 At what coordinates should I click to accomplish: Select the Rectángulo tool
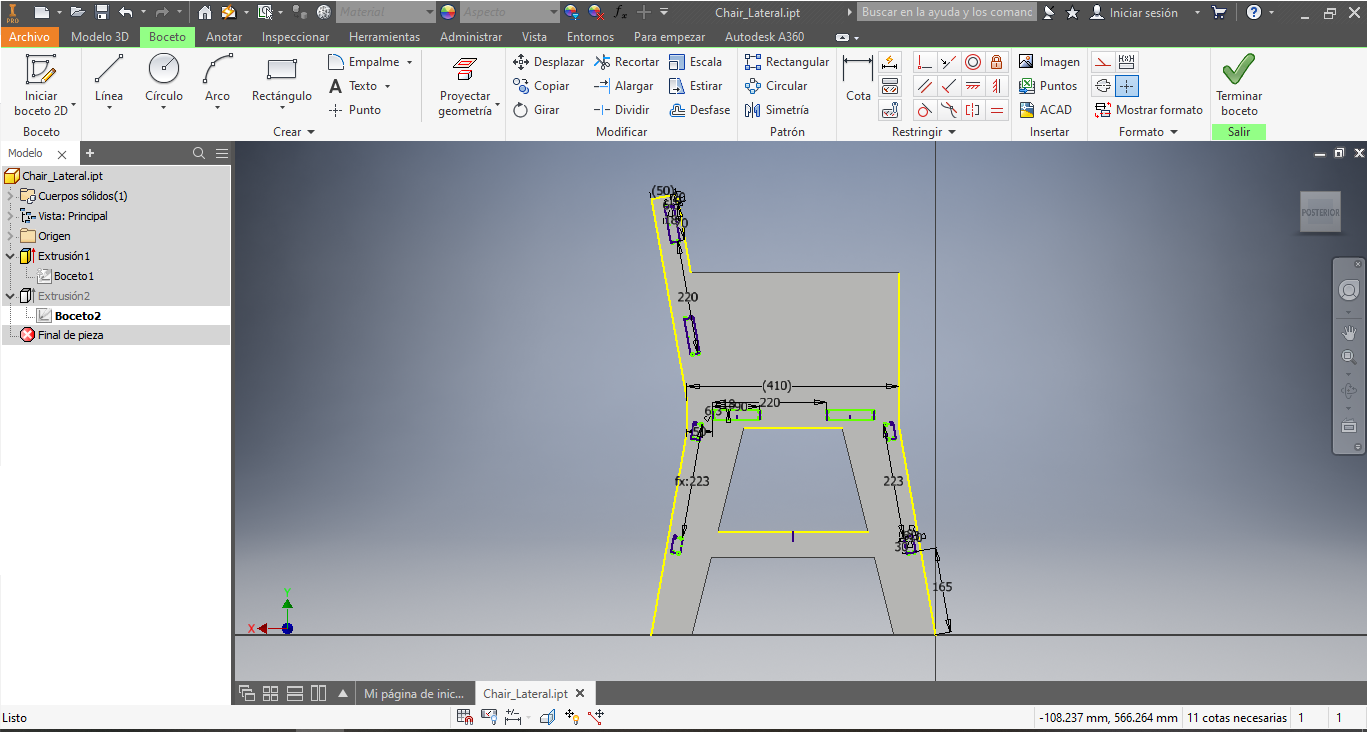coord(282,80)
